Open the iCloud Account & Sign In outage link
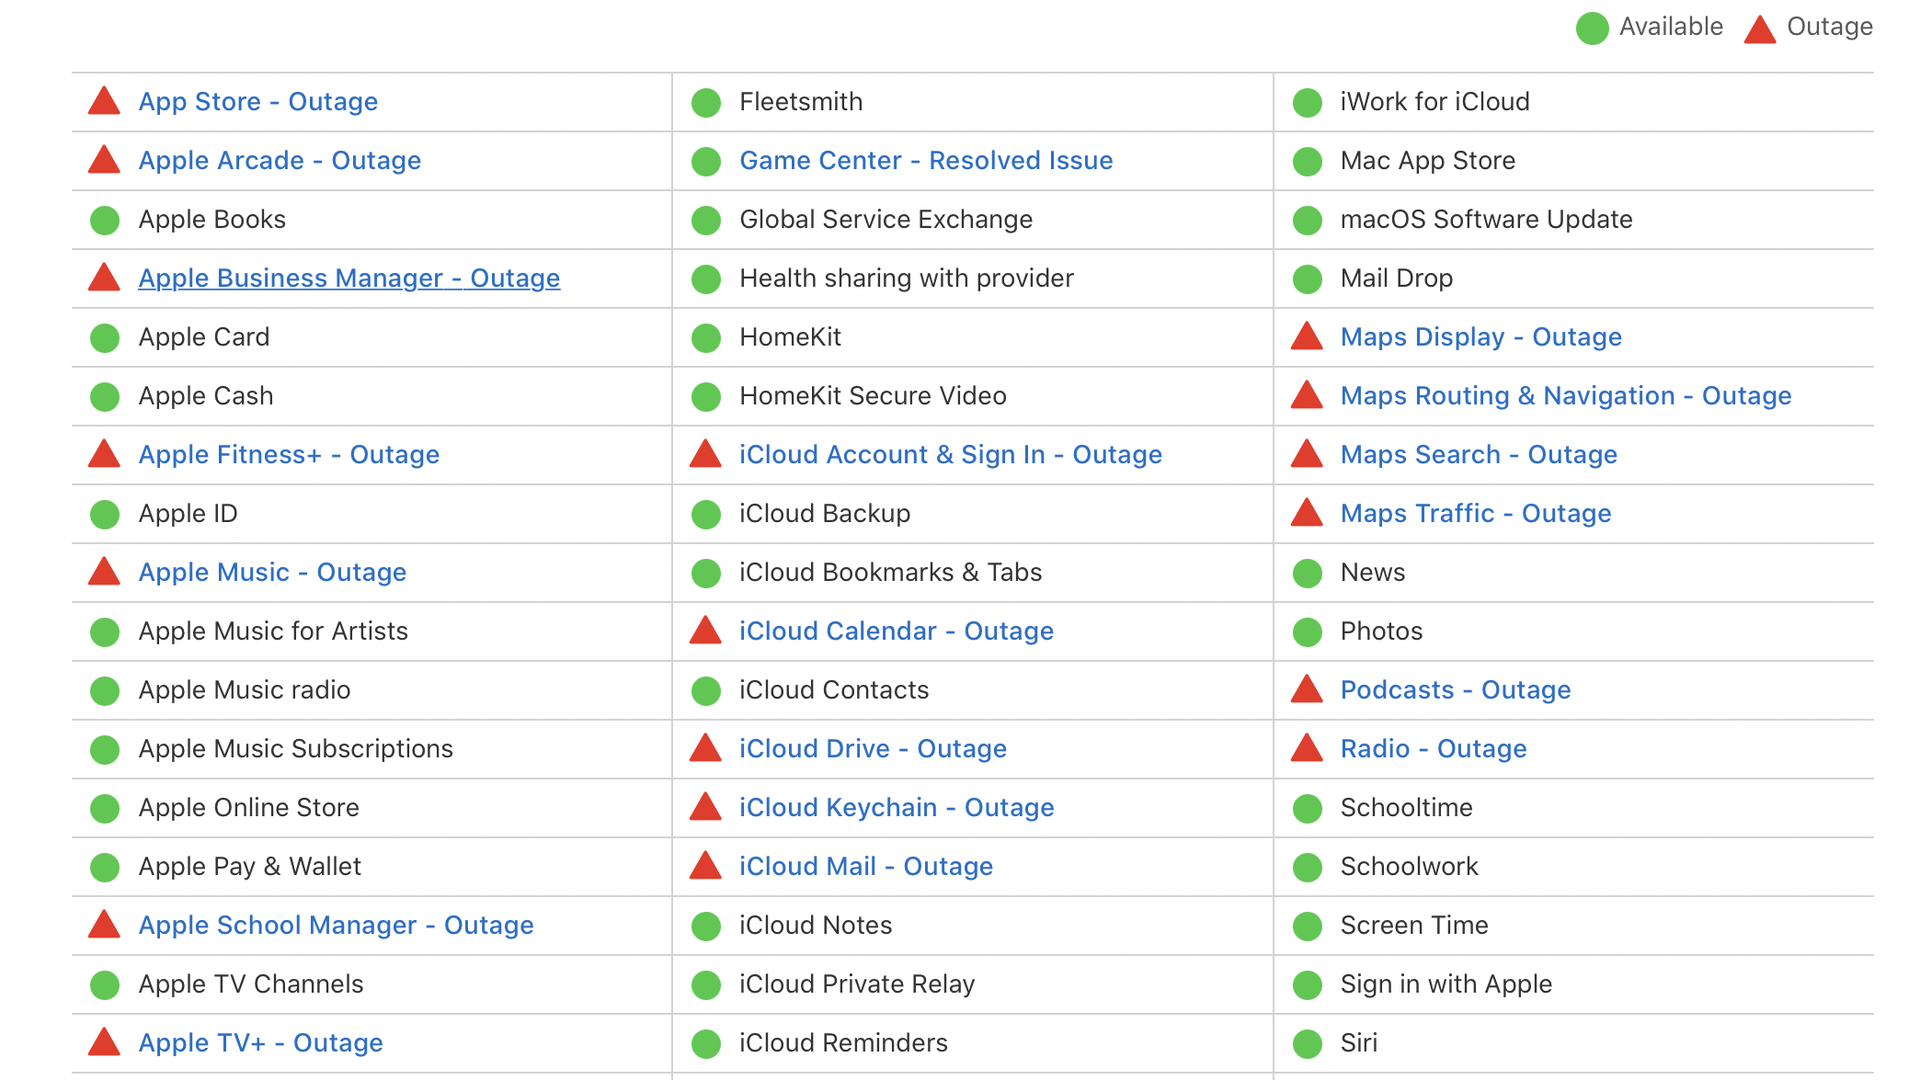Screen dimensions: 1920x1080 click(x=950, y=454)
